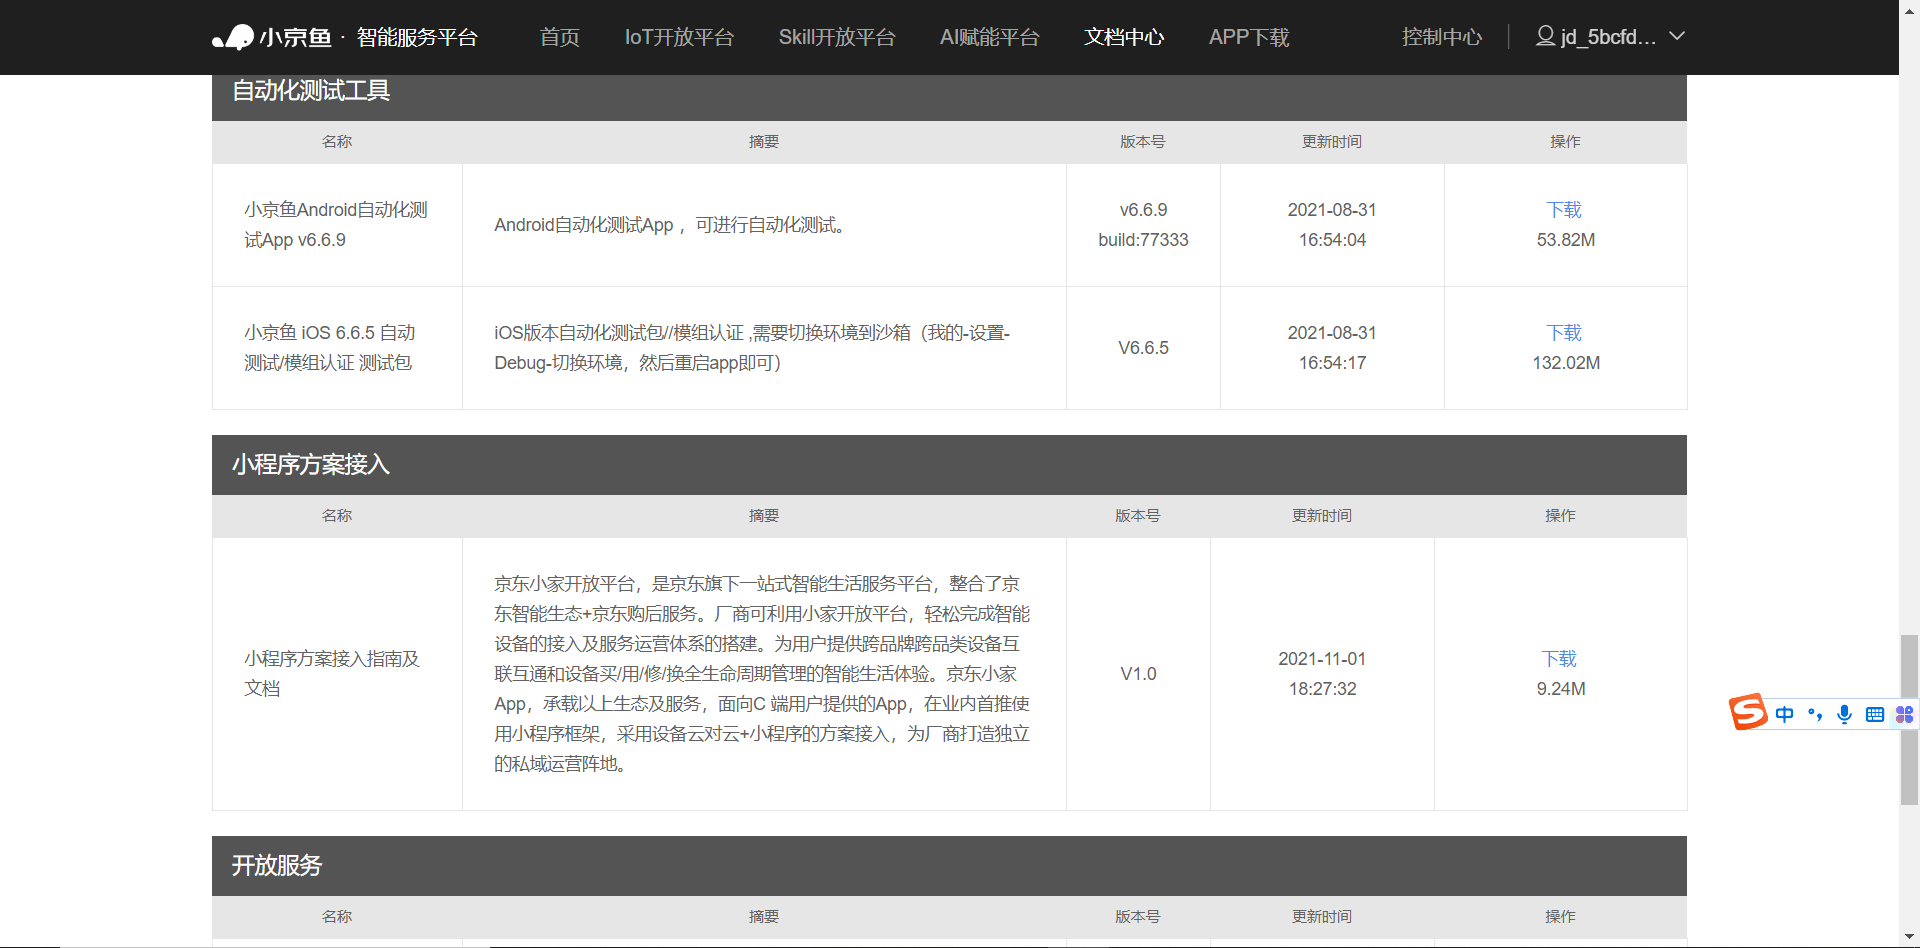Click the 132.02M file size text
This screenshot has height=948, width=1920.
coord(1566,363)
